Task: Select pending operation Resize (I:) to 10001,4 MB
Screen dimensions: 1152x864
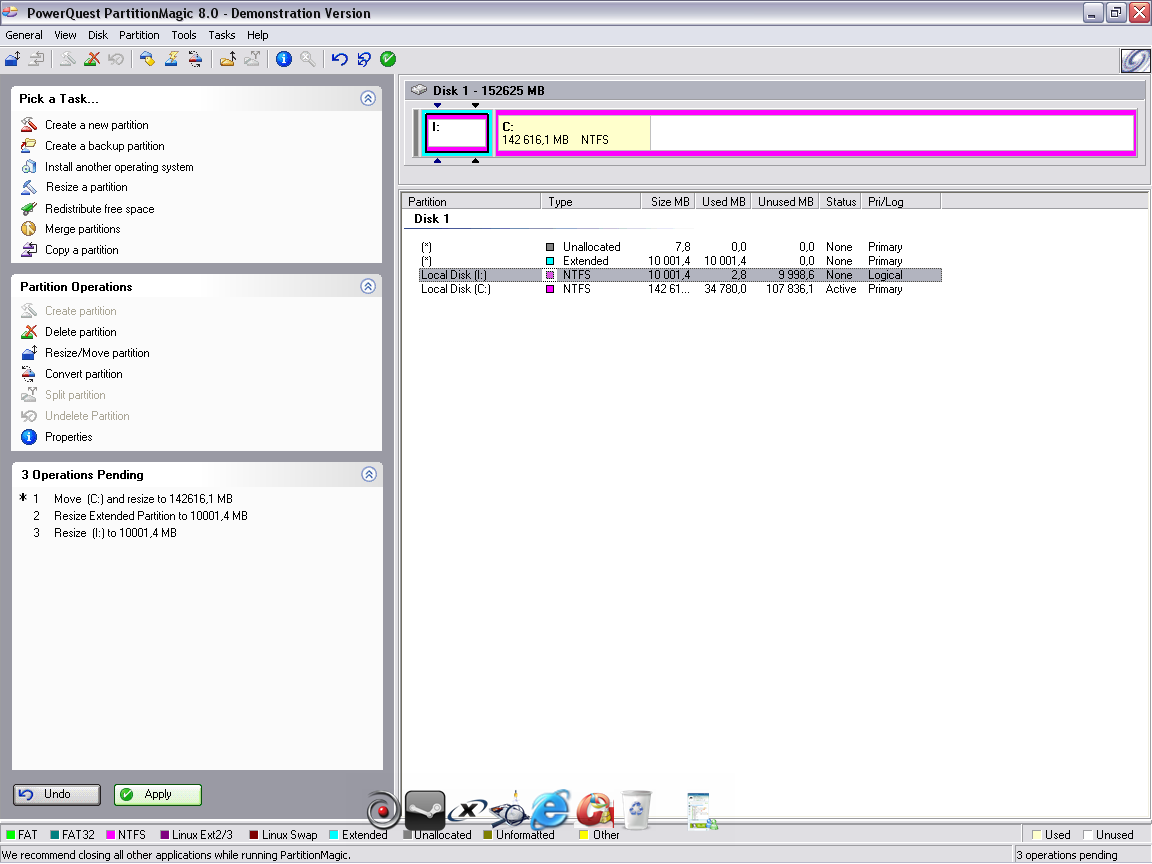Action: (x=115, y=533)
